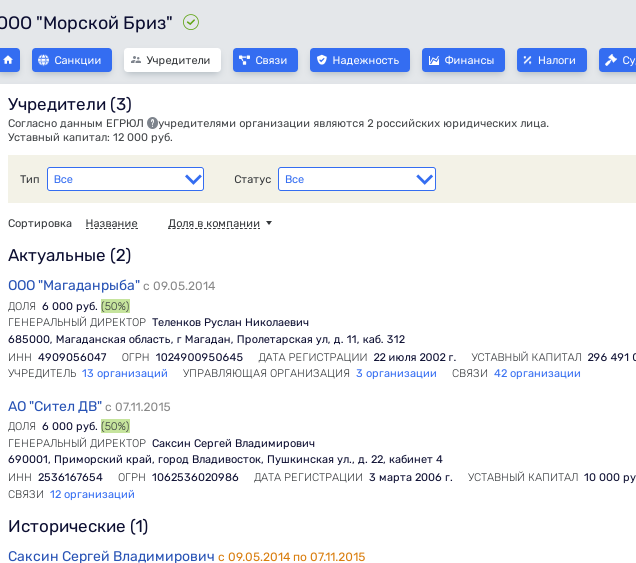Select INN value 2536167654
Viewport: 636px width, 563px height.
(x=70, y=477)
